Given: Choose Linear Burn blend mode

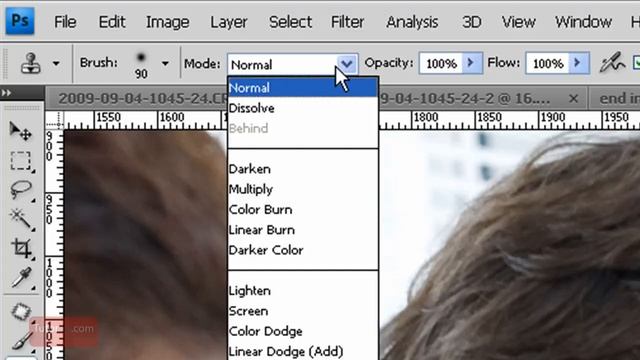Looking at the screenshot, I should tap(303, 230).
